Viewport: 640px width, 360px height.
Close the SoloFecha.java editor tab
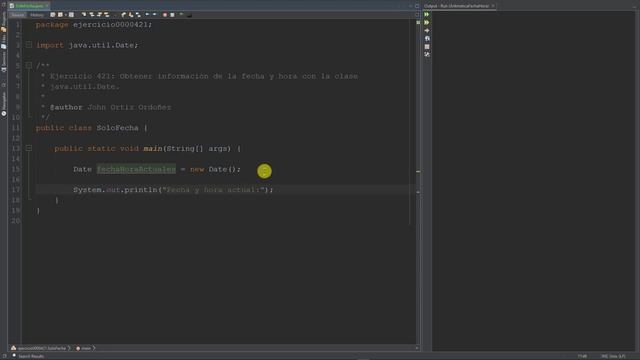coord(47,6)
